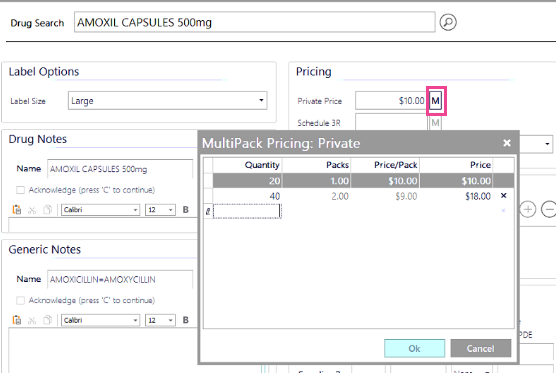Viewport: 556px width, 373px height.
Task: Click Ok in MultiPack Pricing dialog
Action: click(x=414, y=348)
